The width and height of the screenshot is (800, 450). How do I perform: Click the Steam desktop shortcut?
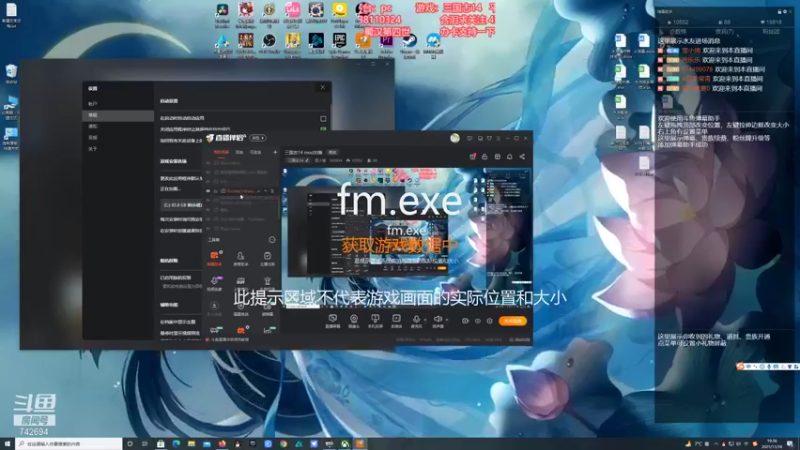410,45
